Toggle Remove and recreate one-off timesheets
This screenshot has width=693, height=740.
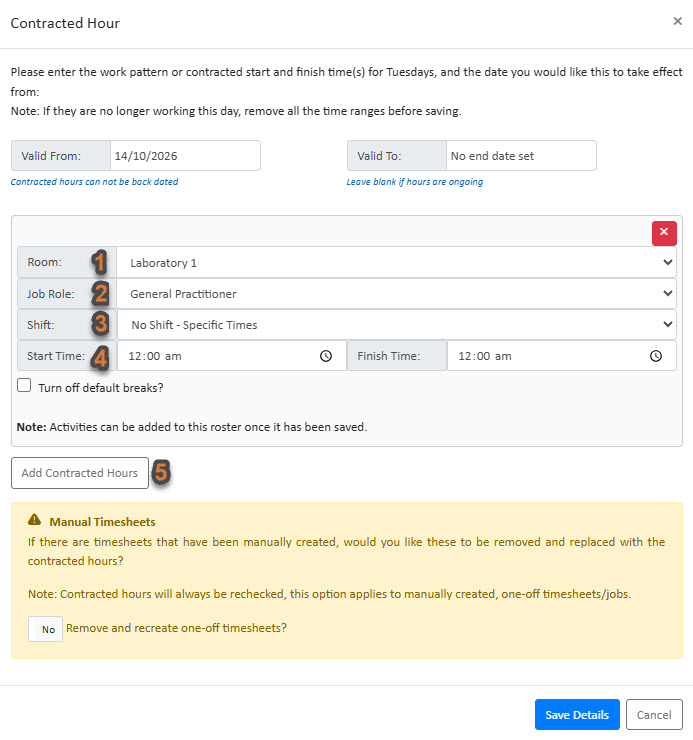click(45, 629)
